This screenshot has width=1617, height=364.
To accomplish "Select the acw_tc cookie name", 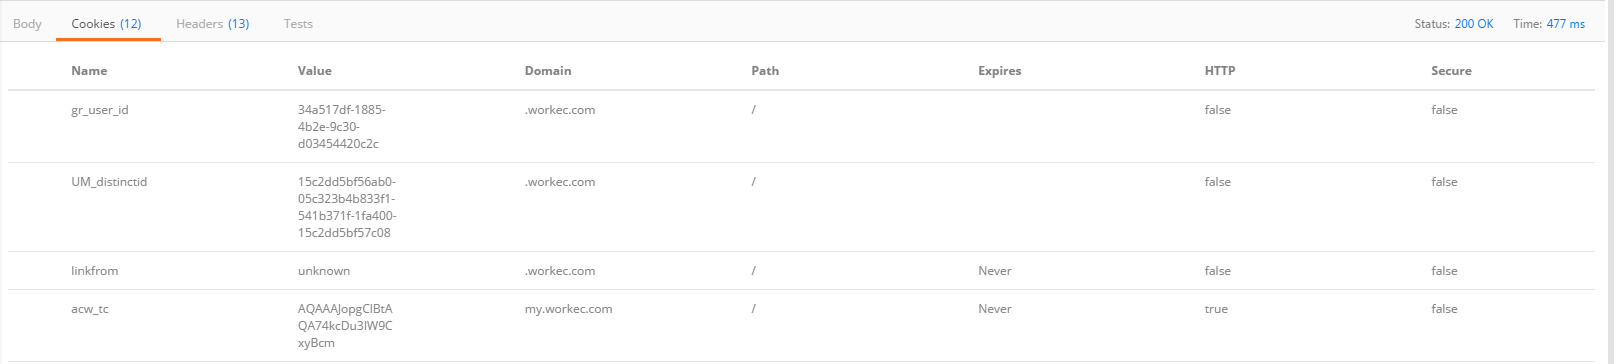I will [90, 309].
